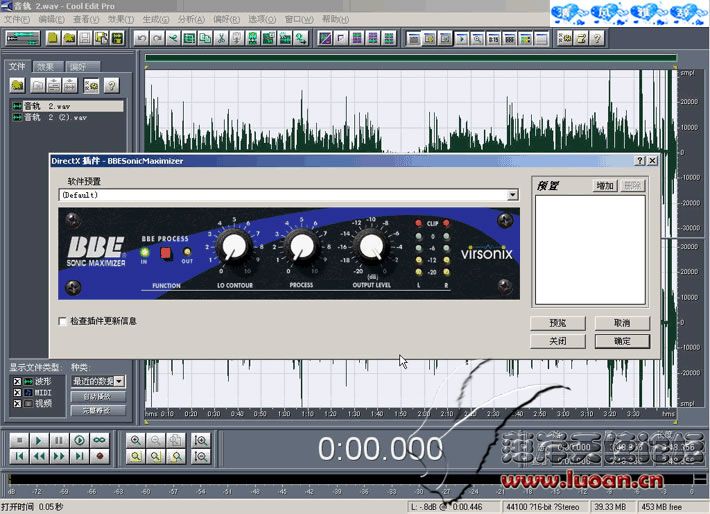Click the auto-play button below 种类 dropdown
This screenshot has height=514, width=710.
[x=97, y=397]
